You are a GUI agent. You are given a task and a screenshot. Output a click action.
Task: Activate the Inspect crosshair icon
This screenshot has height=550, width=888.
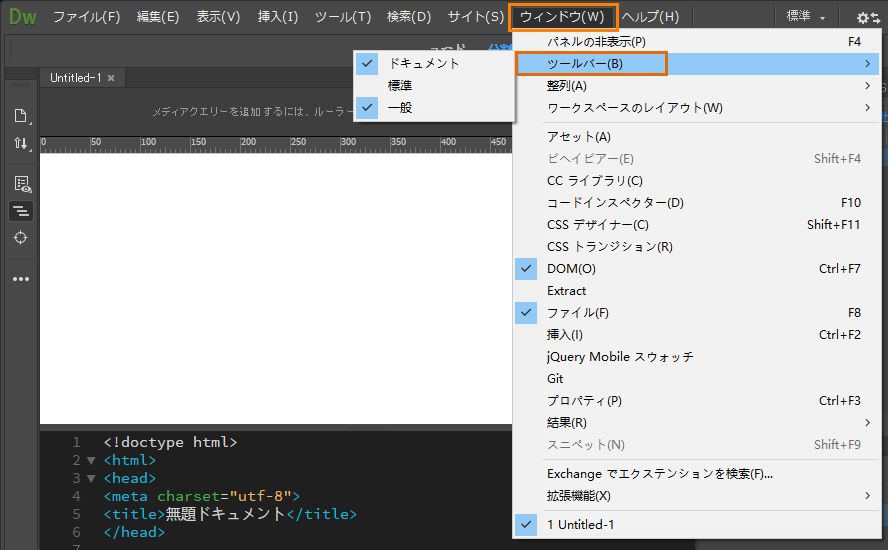tap(21, 238)
